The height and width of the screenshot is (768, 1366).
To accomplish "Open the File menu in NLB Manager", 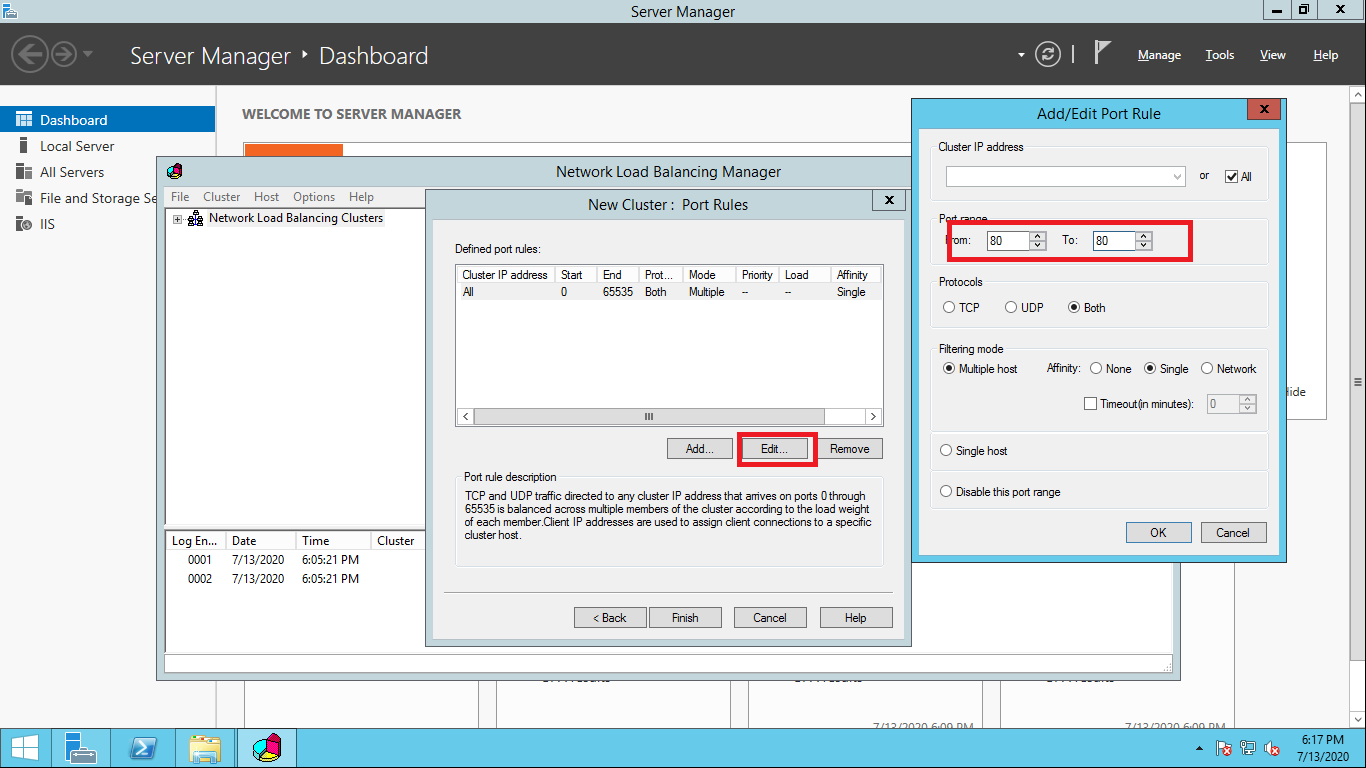I will [180, 197].
